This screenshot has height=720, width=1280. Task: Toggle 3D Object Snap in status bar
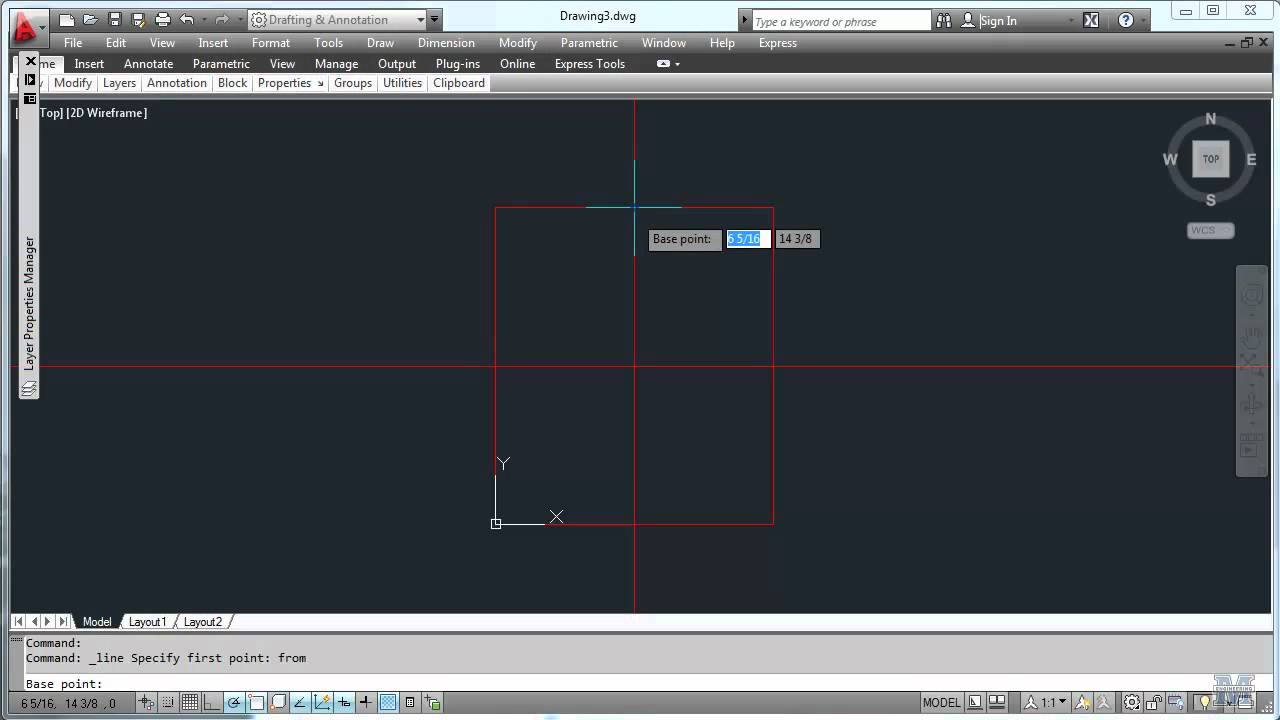coord(278,702)
